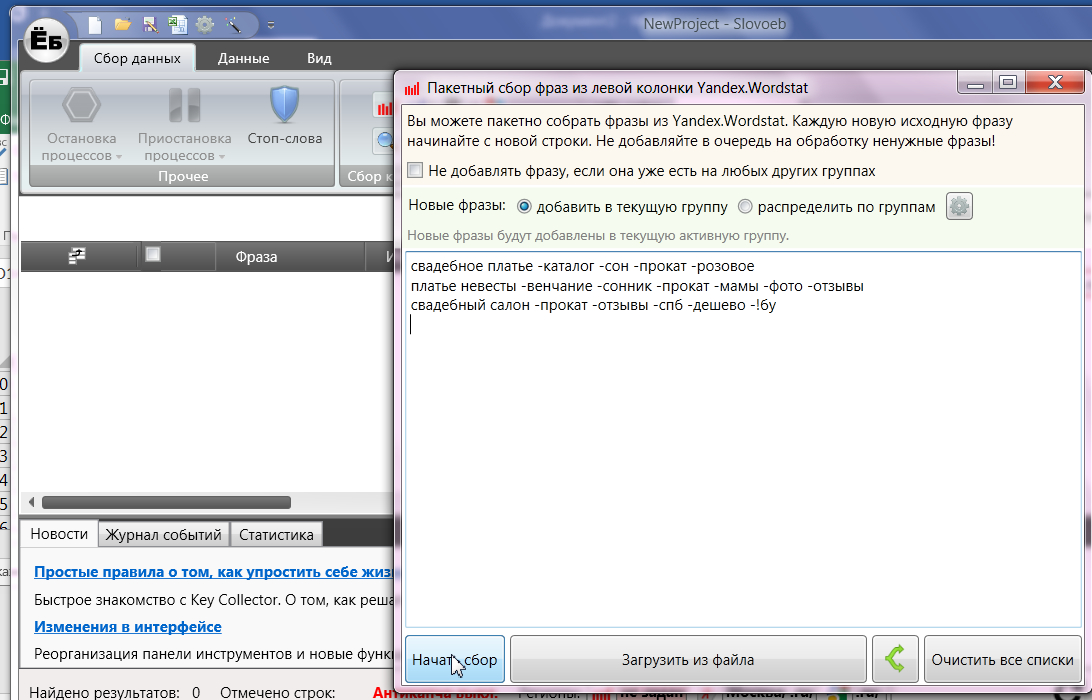The width and height of the screenshot is (1092, 700).
Task: Click the Excel export icon in quick toolbar
Action: [x=178, y=25]
